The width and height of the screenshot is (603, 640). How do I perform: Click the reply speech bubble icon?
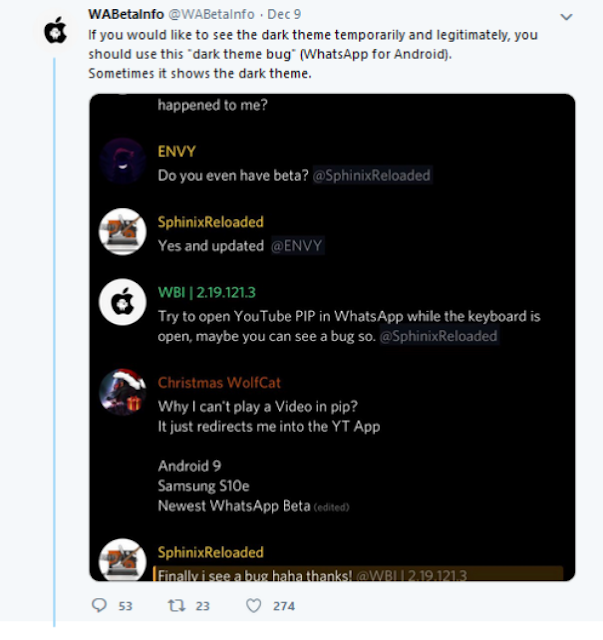[x=99, y=605]
